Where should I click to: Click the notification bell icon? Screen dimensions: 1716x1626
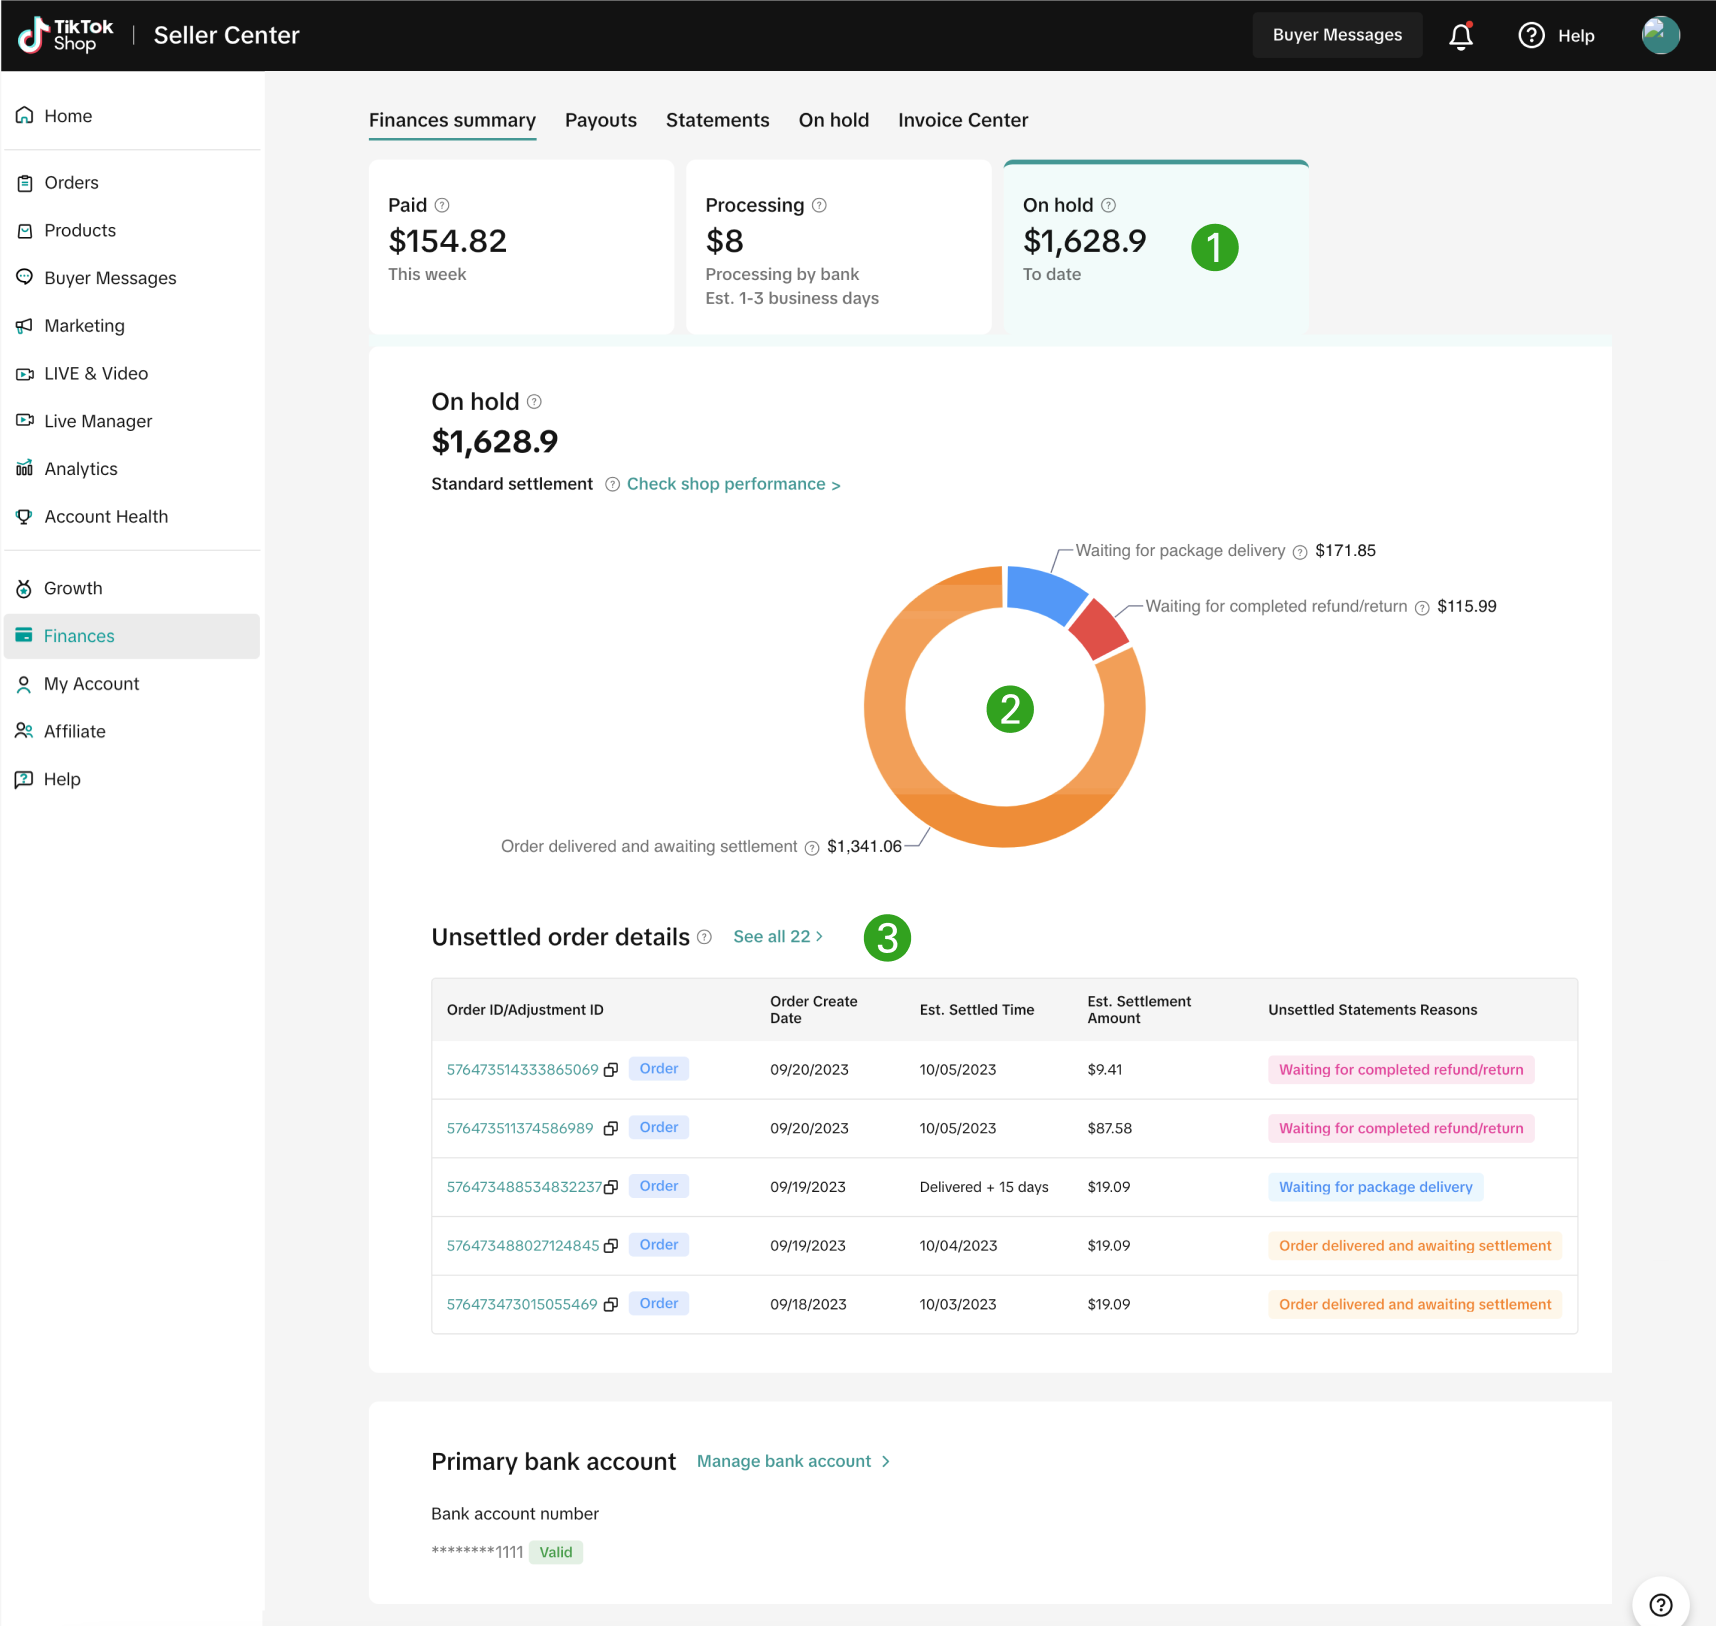click(x=1460, y=36)
